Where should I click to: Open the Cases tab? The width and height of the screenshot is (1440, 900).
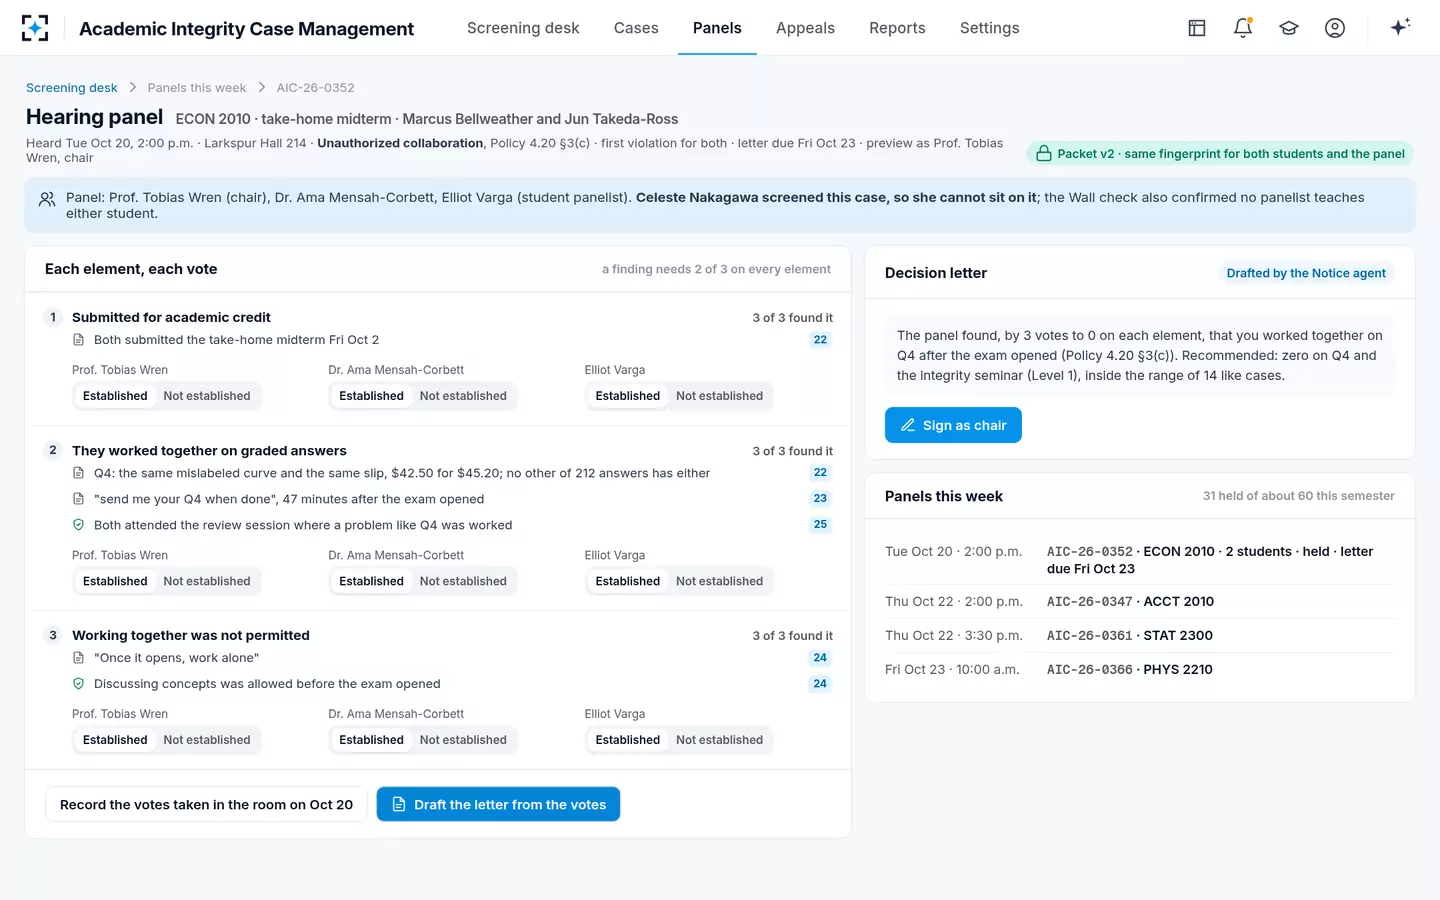pos(636,28)
